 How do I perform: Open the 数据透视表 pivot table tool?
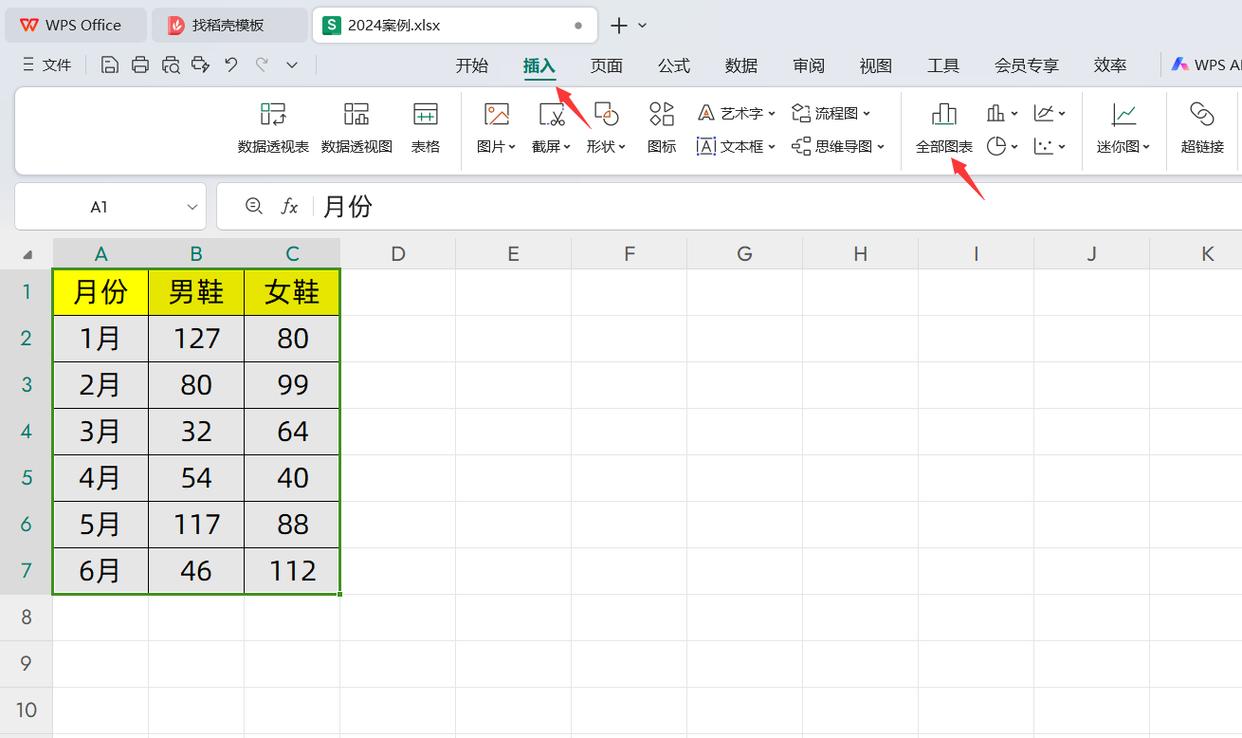pyautogui.click(x=273, y=128)
